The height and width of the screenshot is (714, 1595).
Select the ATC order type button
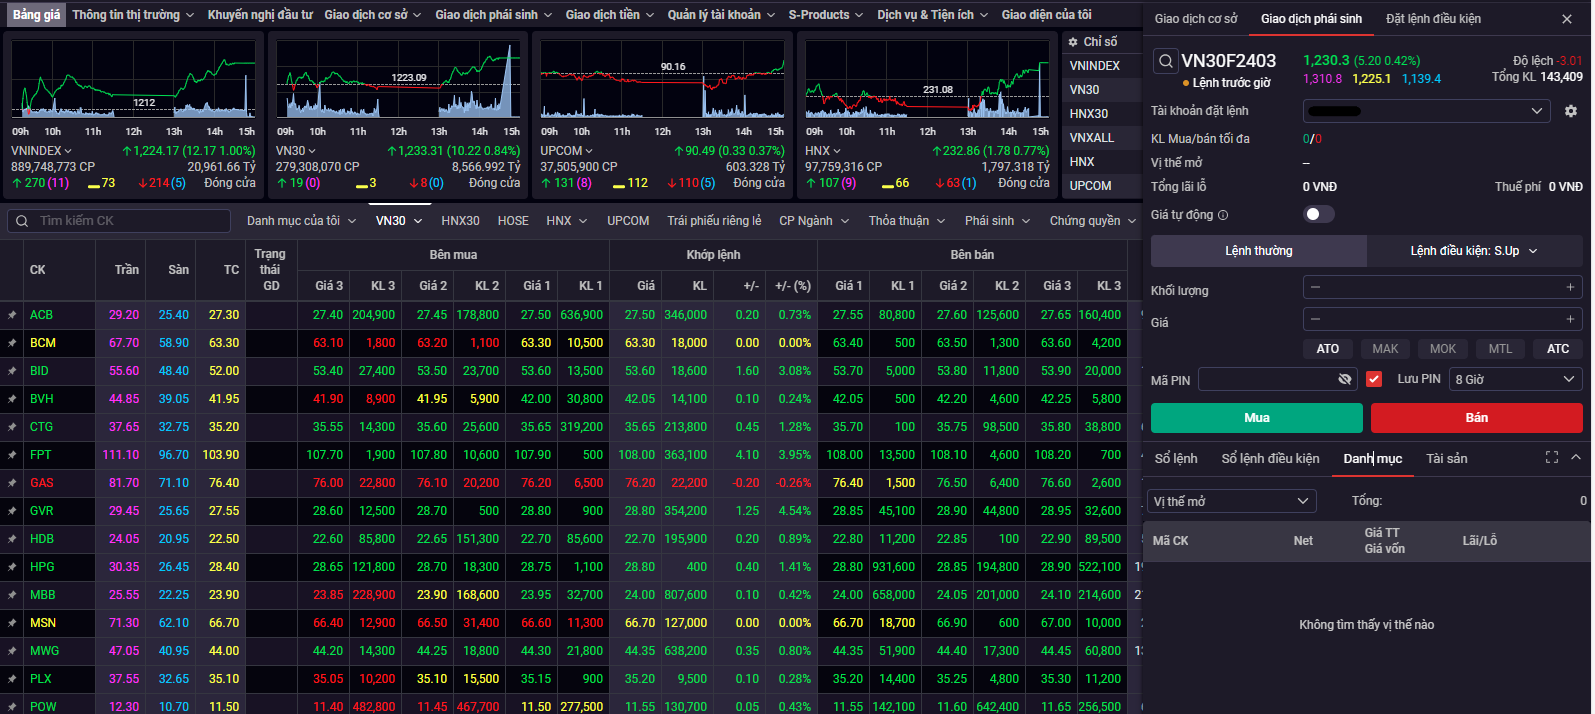click(1558, 349)
